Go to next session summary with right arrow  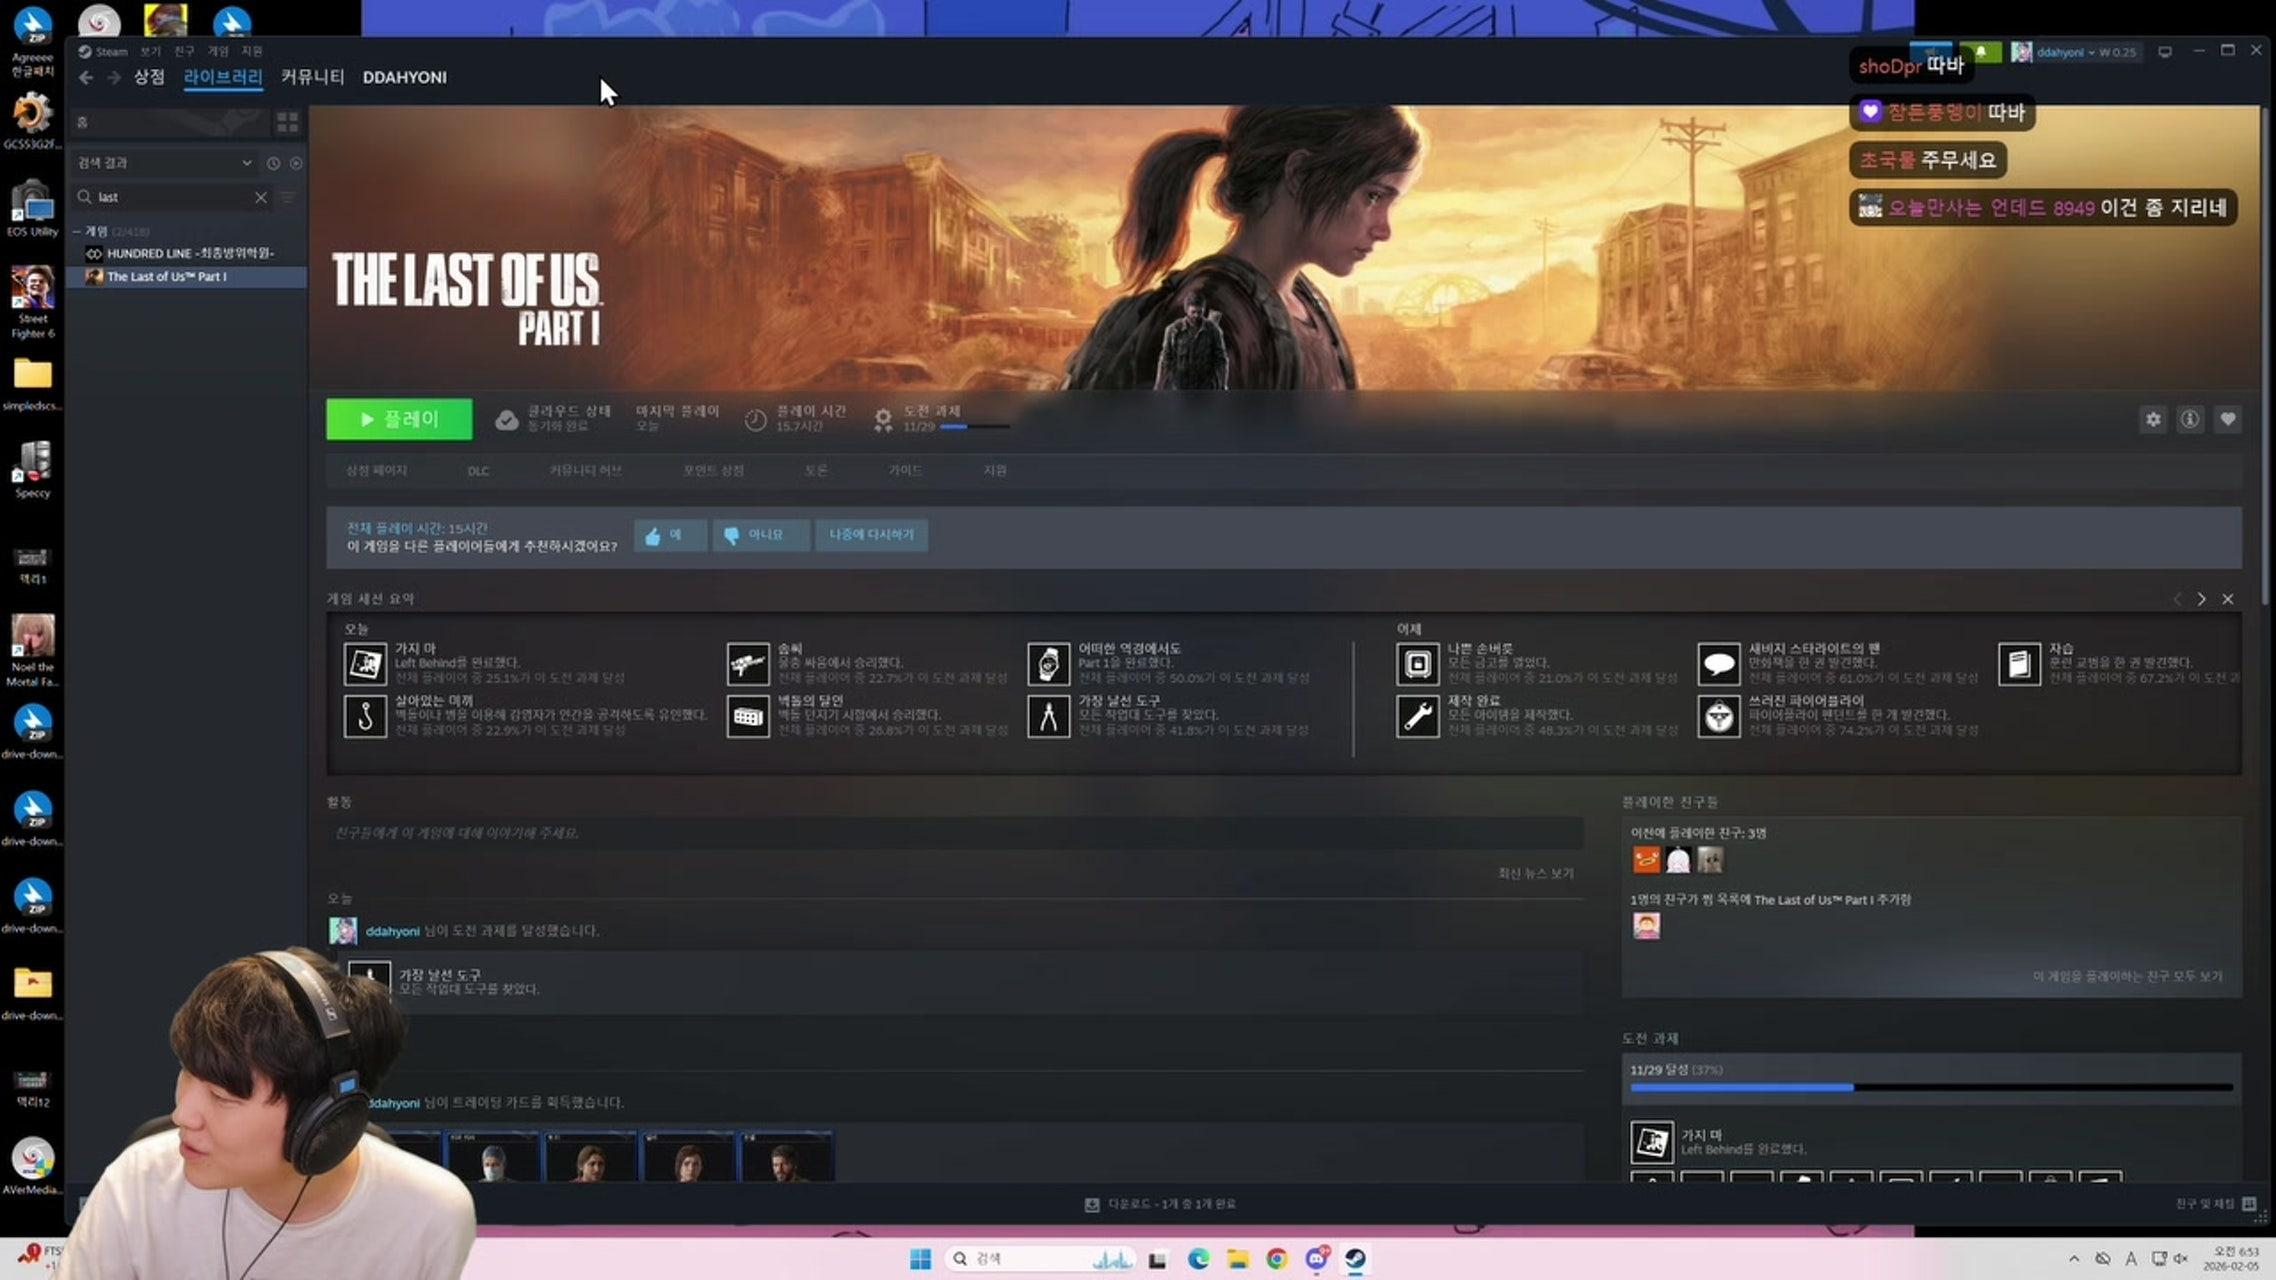(x=2201, y=599)
